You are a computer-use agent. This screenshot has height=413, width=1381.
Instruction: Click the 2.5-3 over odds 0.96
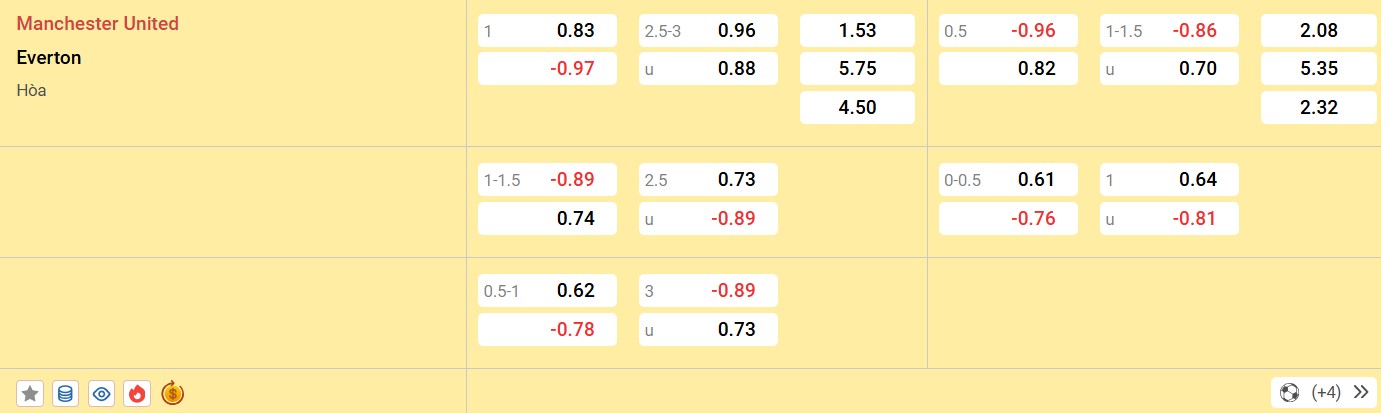[708, 31]
